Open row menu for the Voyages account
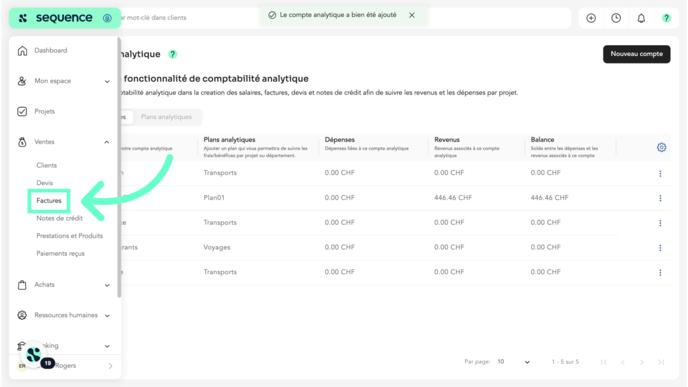The width and height of the screenshot is (688, 387). 660,248
